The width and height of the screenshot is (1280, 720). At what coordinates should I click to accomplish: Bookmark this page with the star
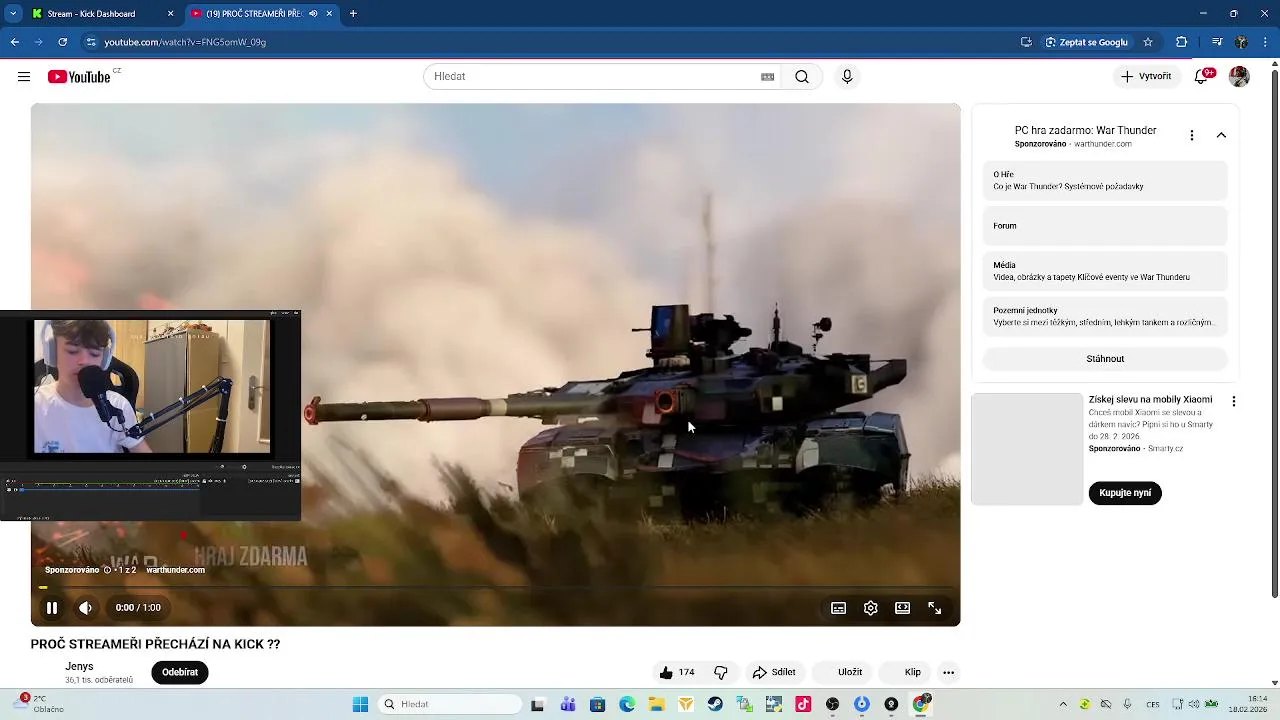pyautogui.click(x=1148, y=42)
